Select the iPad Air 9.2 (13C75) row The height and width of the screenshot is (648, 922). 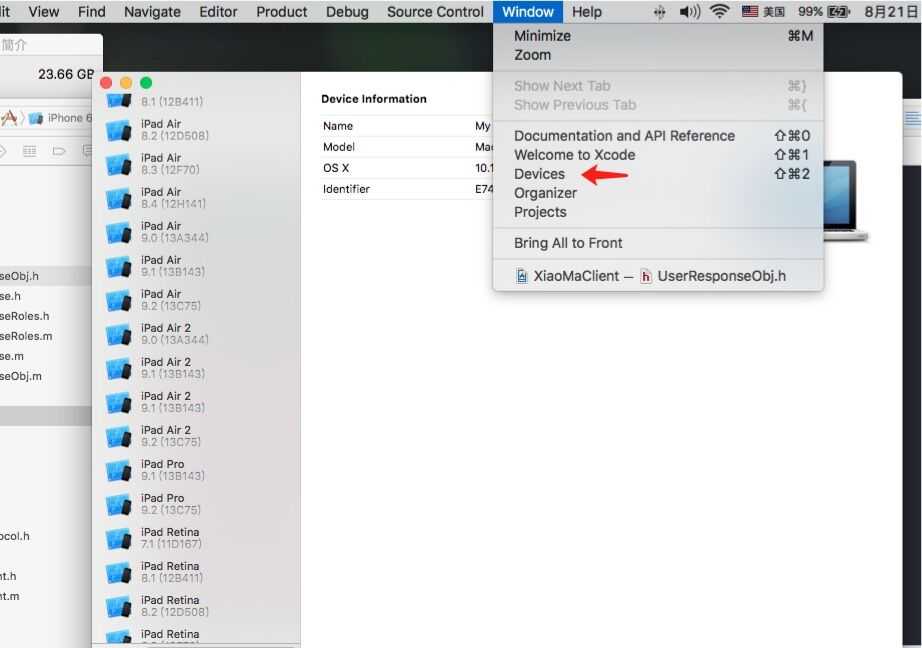point(196,300)
